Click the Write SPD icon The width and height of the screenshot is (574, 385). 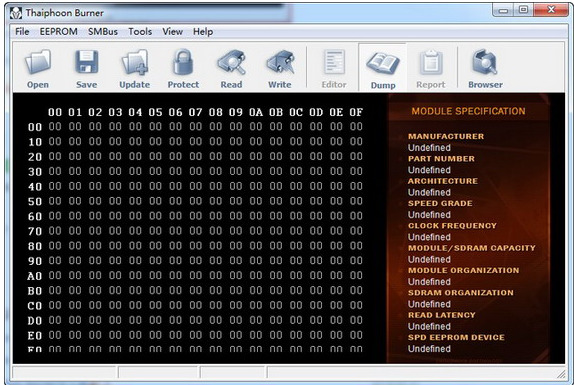coord(280,62)
